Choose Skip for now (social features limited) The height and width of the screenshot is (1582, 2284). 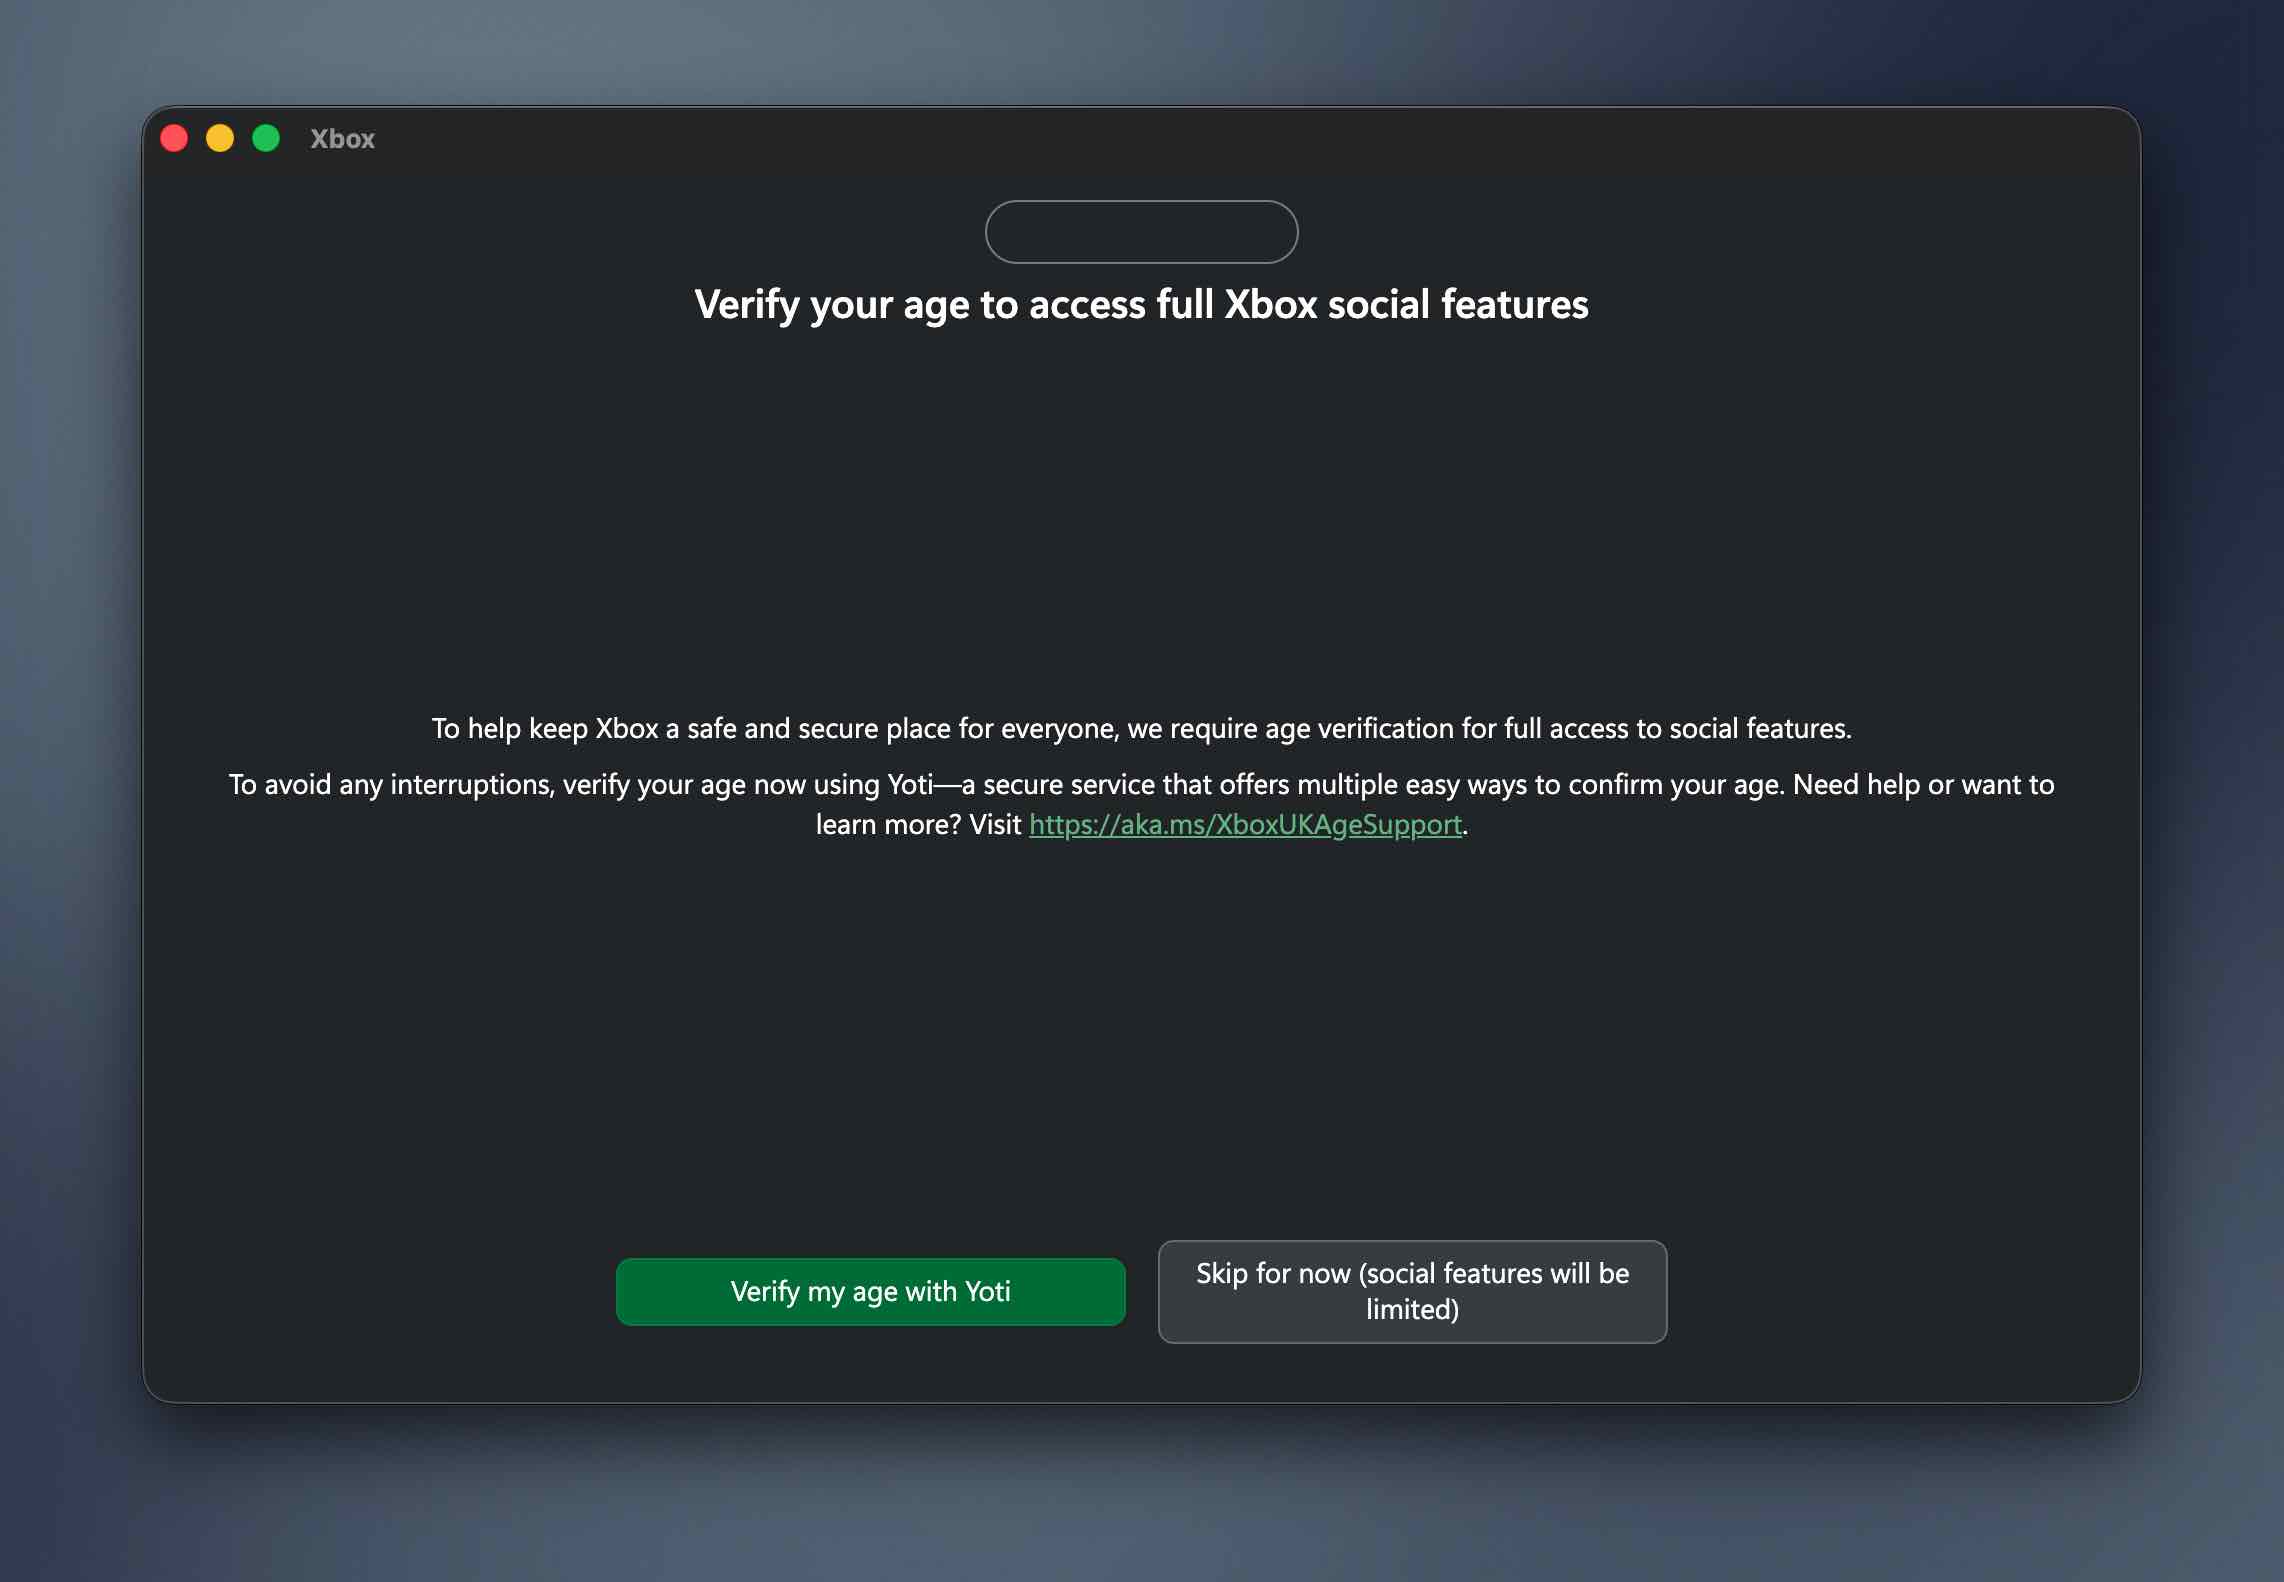pos(1412,1291)
